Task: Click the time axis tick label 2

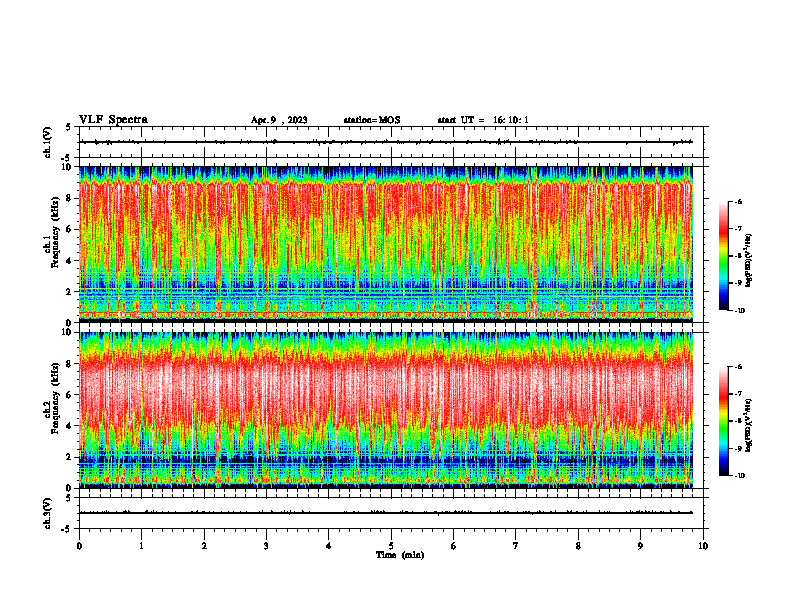Action: pos(204,546)
